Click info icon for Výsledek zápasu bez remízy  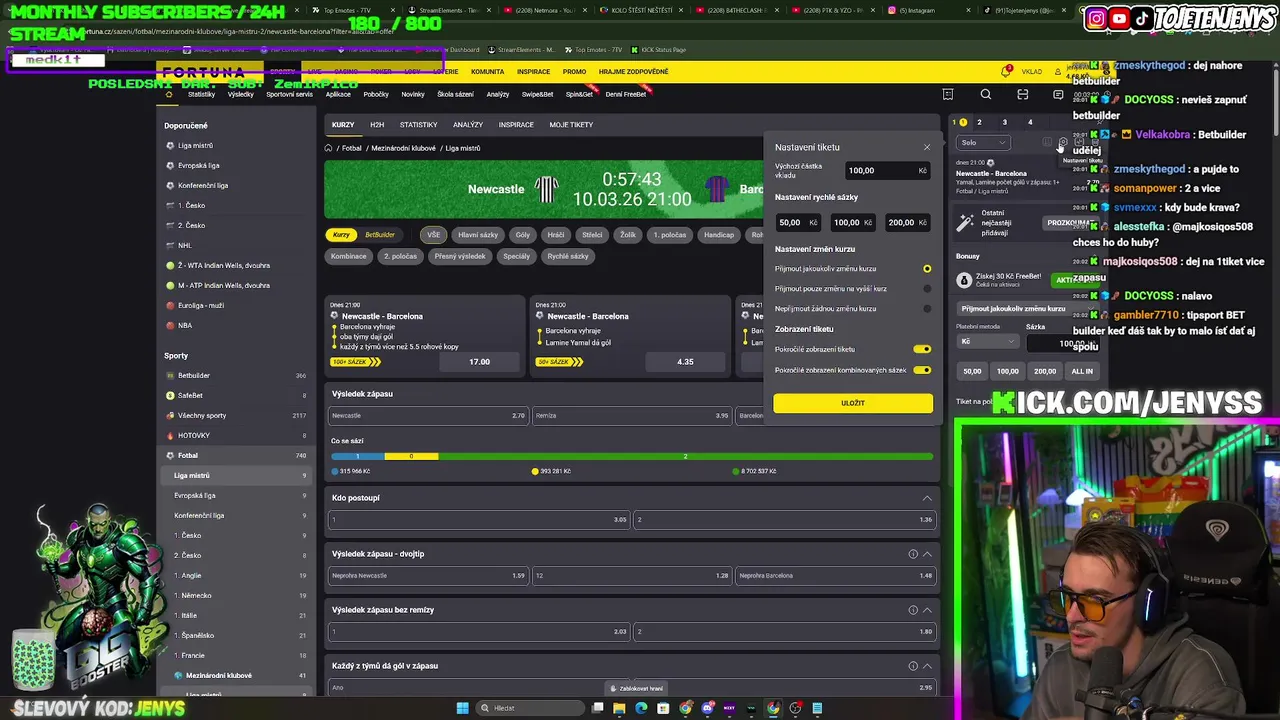coord(913,610)
